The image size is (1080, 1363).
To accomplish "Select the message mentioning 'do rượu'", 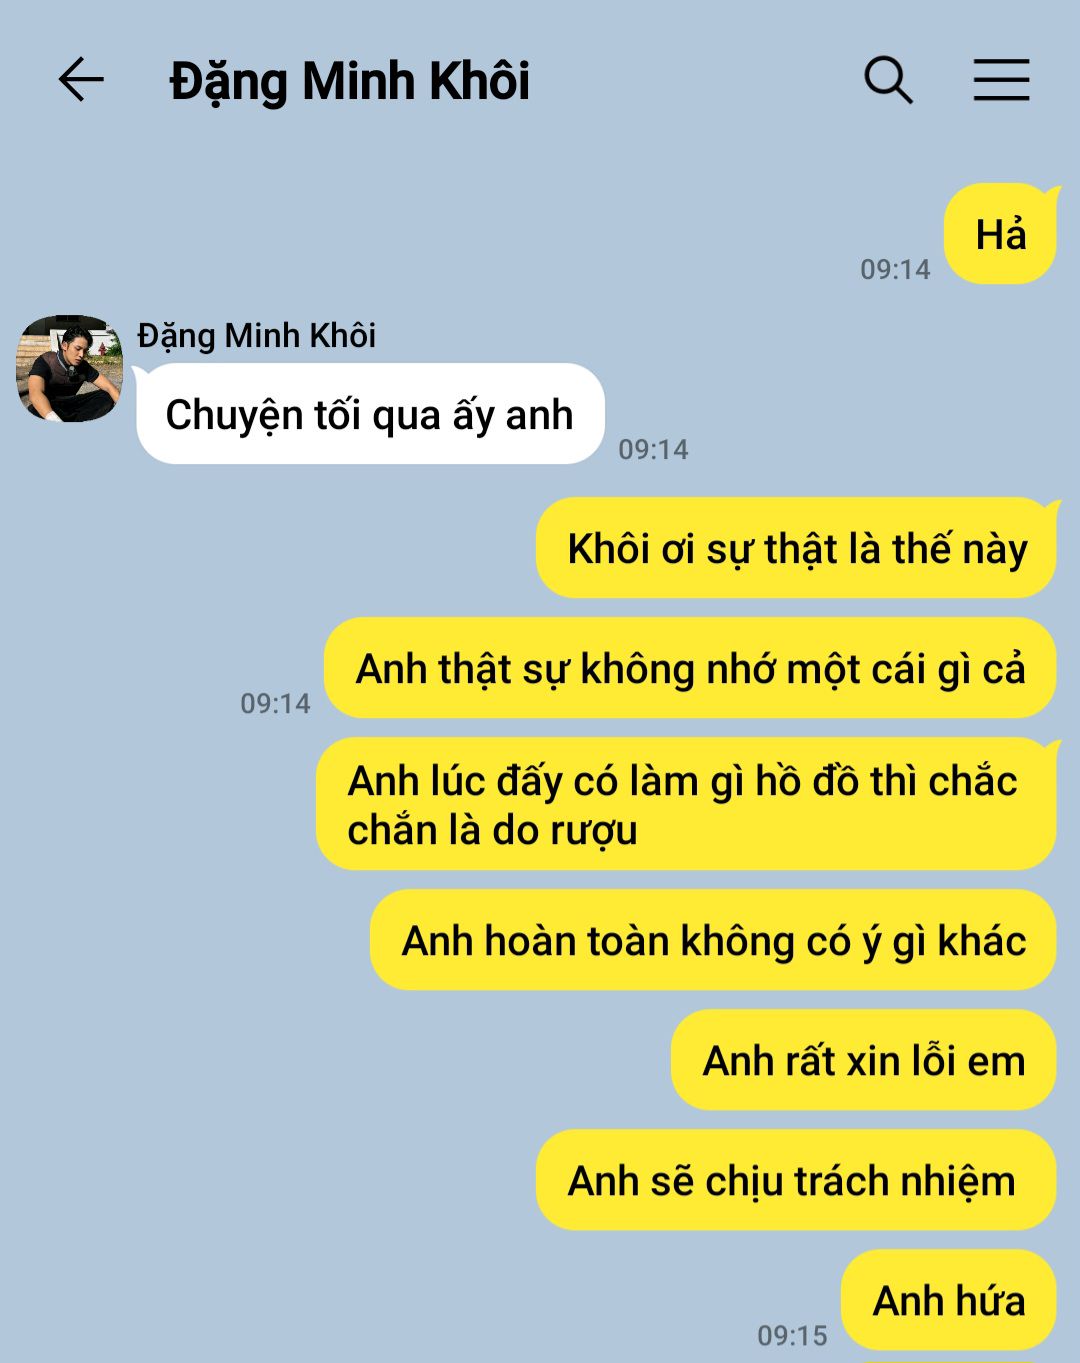I will (x=686, y=804).
